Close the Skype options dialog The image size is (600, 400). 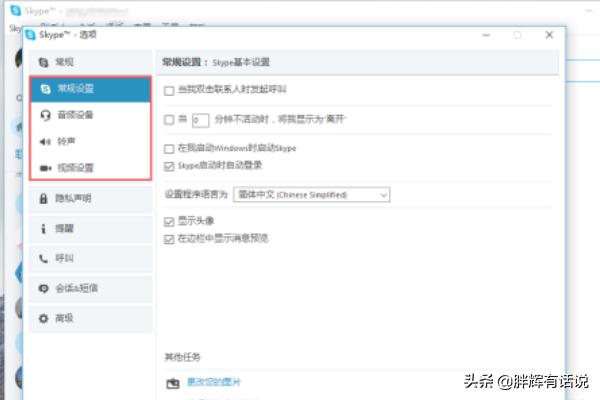pos(549,35)
